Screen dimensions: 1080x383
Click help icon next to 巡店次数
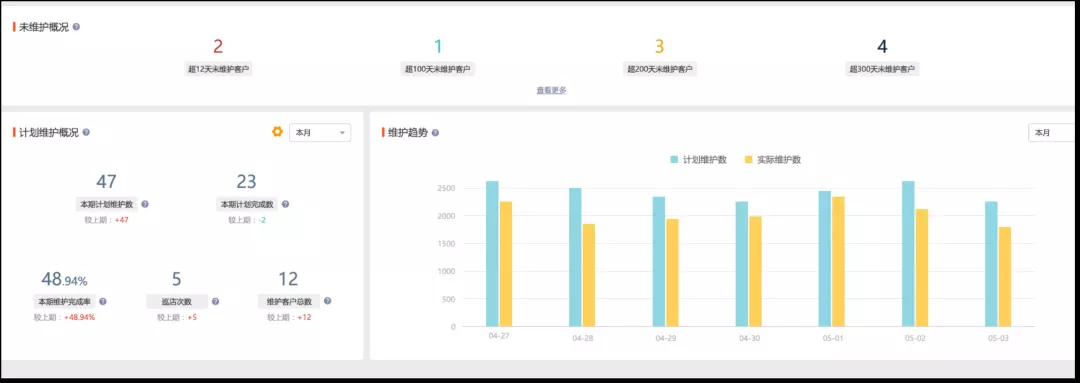click(x=216, y=302)
